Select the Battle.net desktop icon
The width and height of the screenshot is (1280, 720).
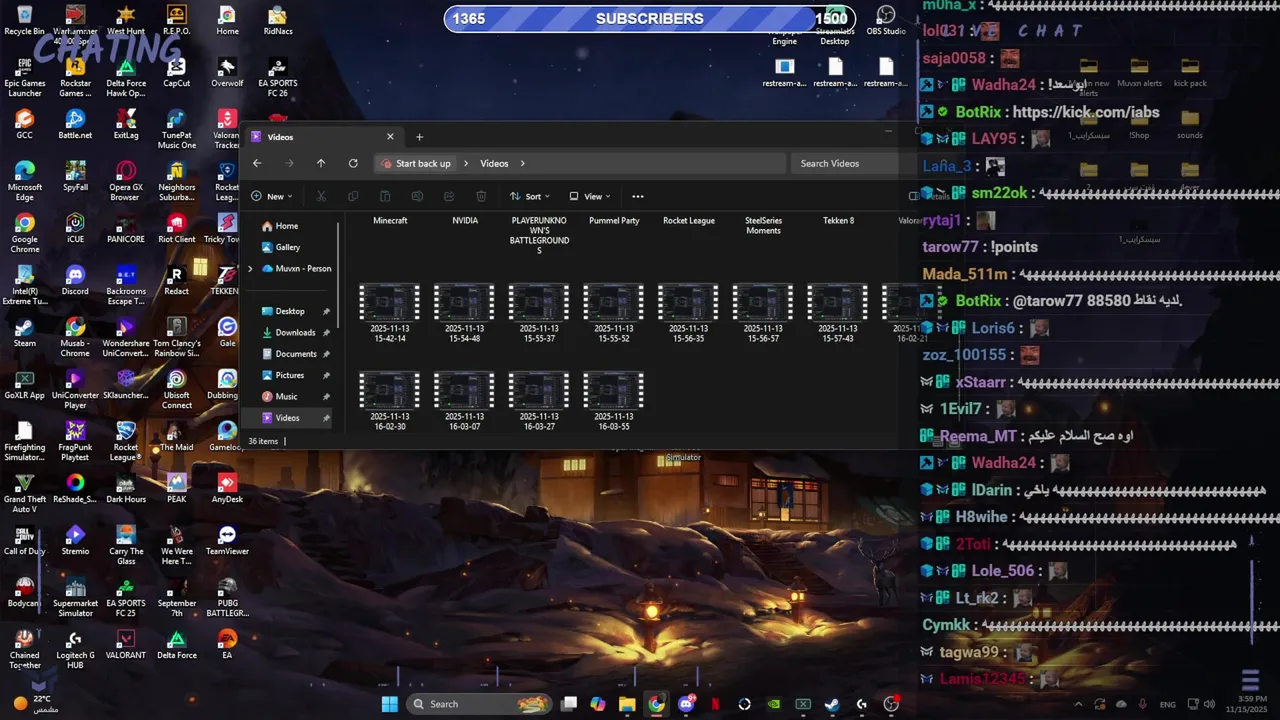pyautogui.click(x=75, y=123)
